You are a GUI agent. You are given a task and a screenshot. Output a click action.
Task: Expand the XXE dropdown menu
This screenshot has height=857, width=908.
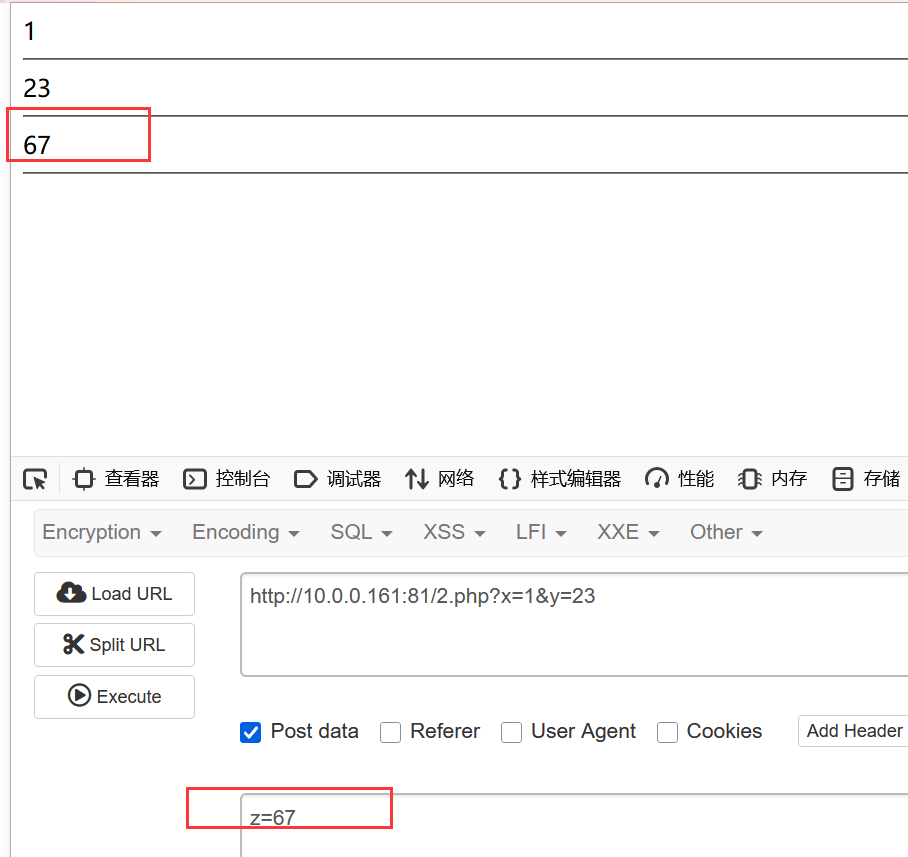coord(628,532)
